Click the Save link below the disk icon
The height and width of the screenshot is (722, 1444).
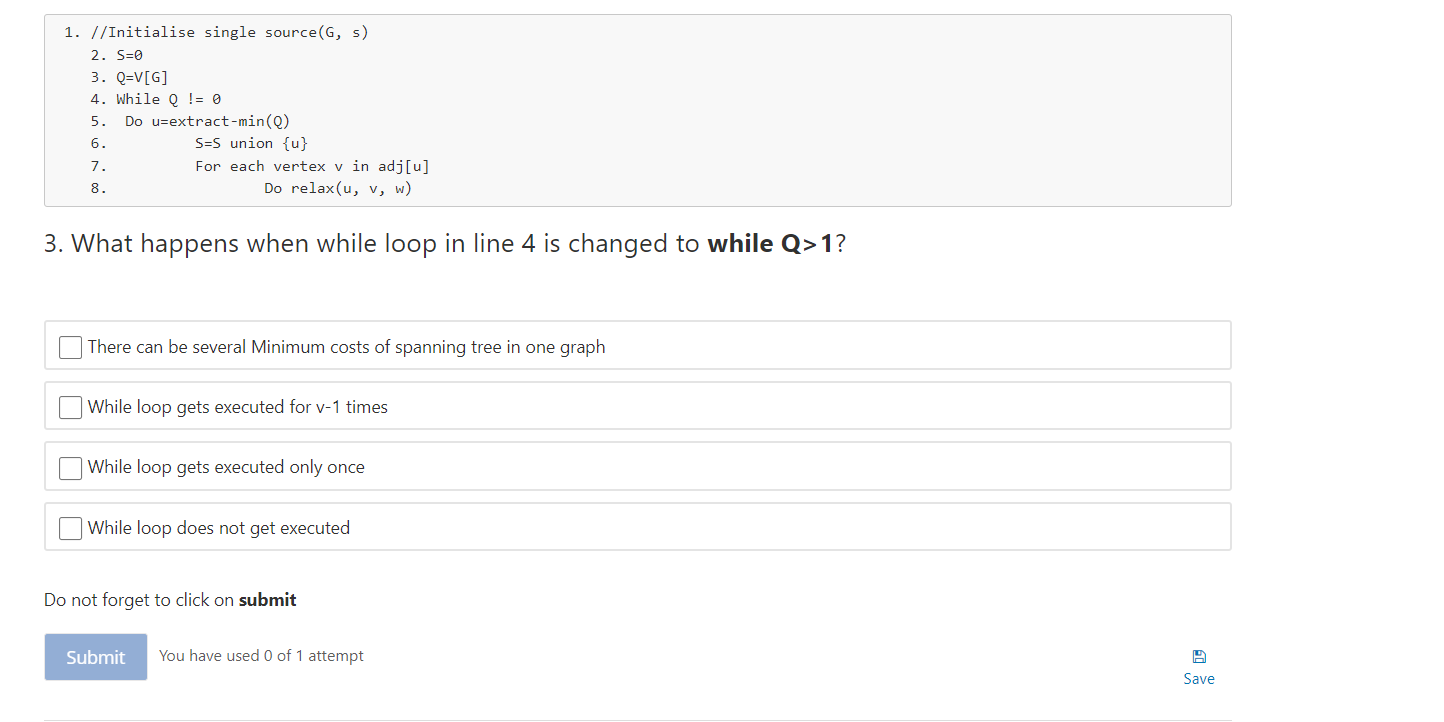coord(1198,678)
